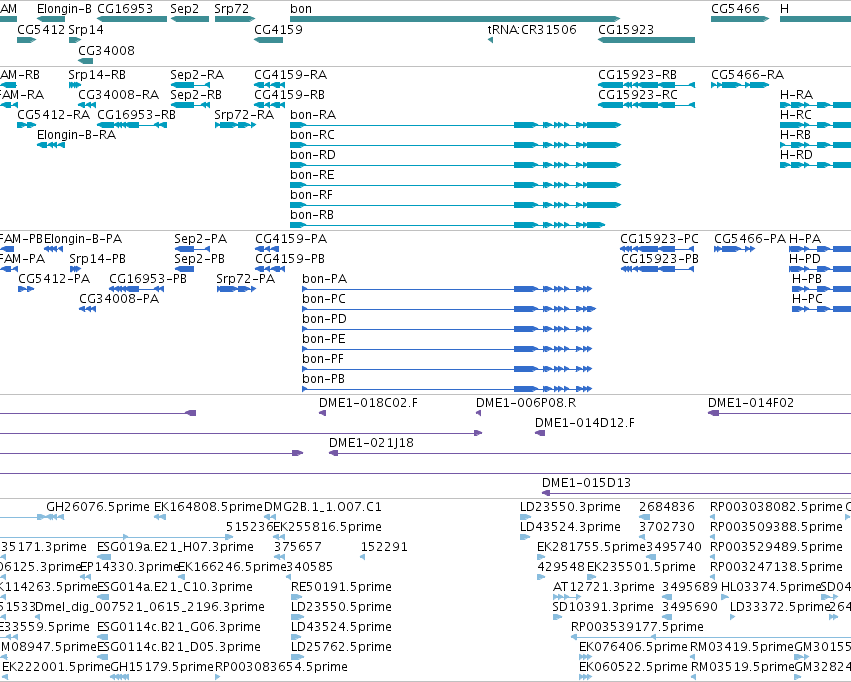Select the Sep2 gene in top track
The height and width of the screenshot is (682, 851).
pyautogui.click(x=190, y=19)
